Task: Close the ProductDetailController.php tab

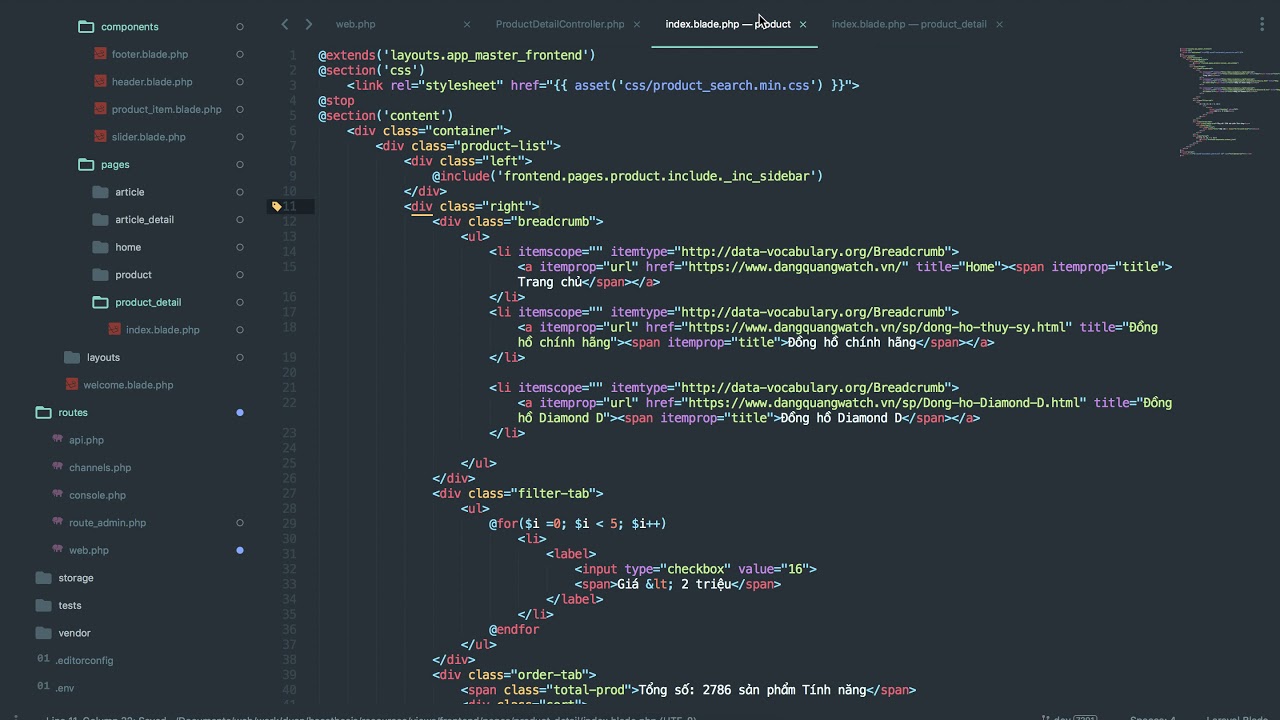Action: tap(636, 24)
